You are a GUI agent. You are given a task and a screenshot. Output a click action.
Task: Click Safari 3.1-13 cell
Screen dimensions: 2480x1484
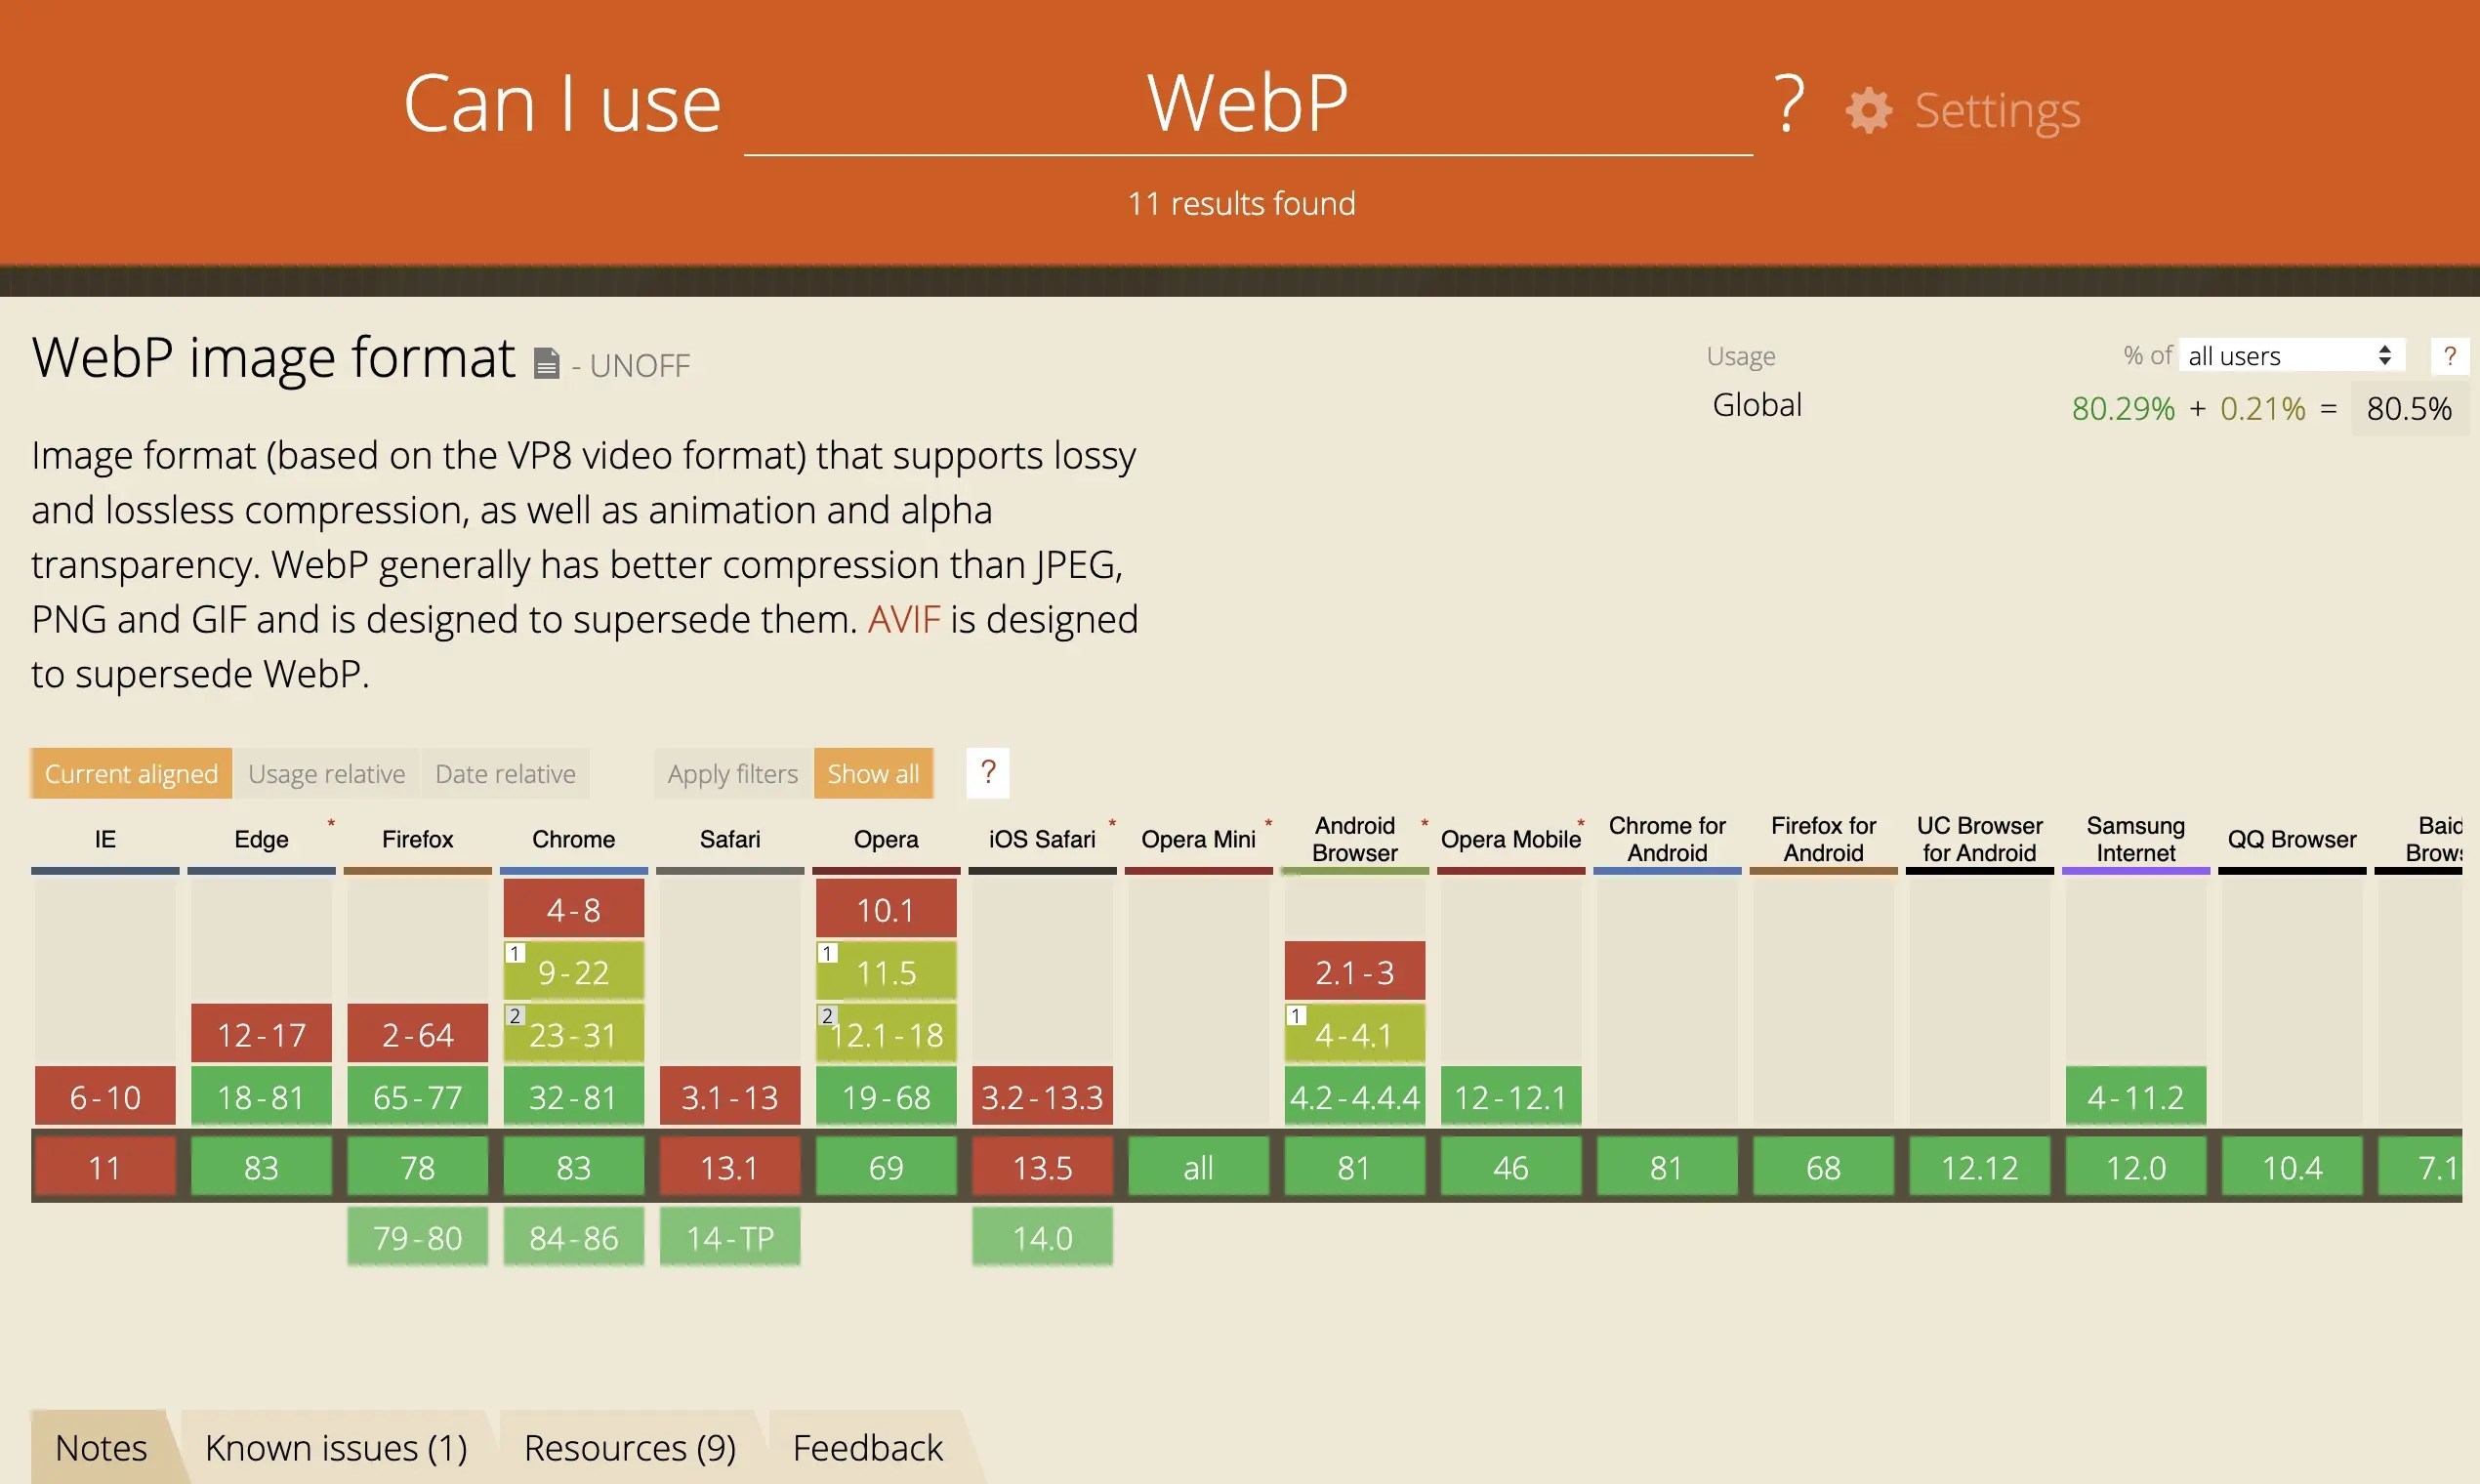click(730, 1096)
